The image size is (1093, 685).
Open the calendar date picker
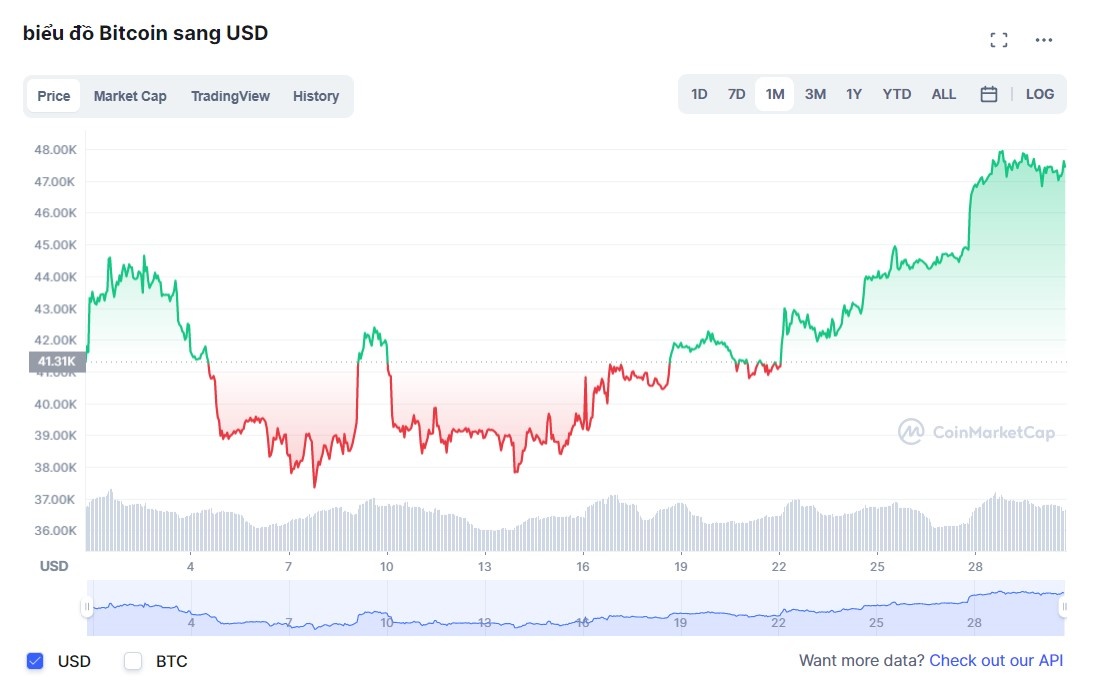(989, 93)
